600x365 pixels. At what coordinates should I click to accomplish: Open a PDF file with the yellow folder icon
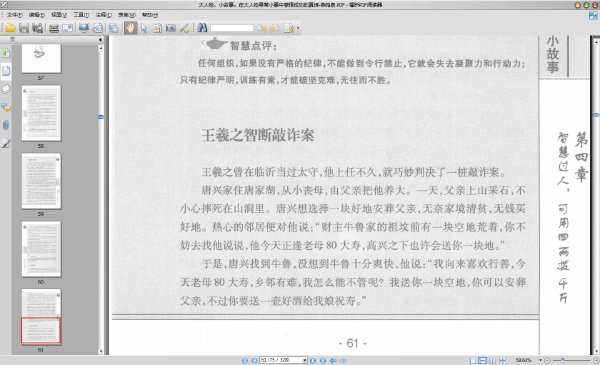click(x=10, y=28)
